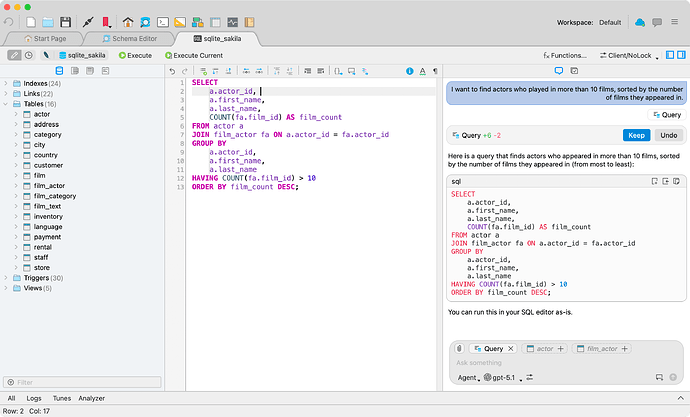
Task: Open the red bookmark icon
Action: 106,22
